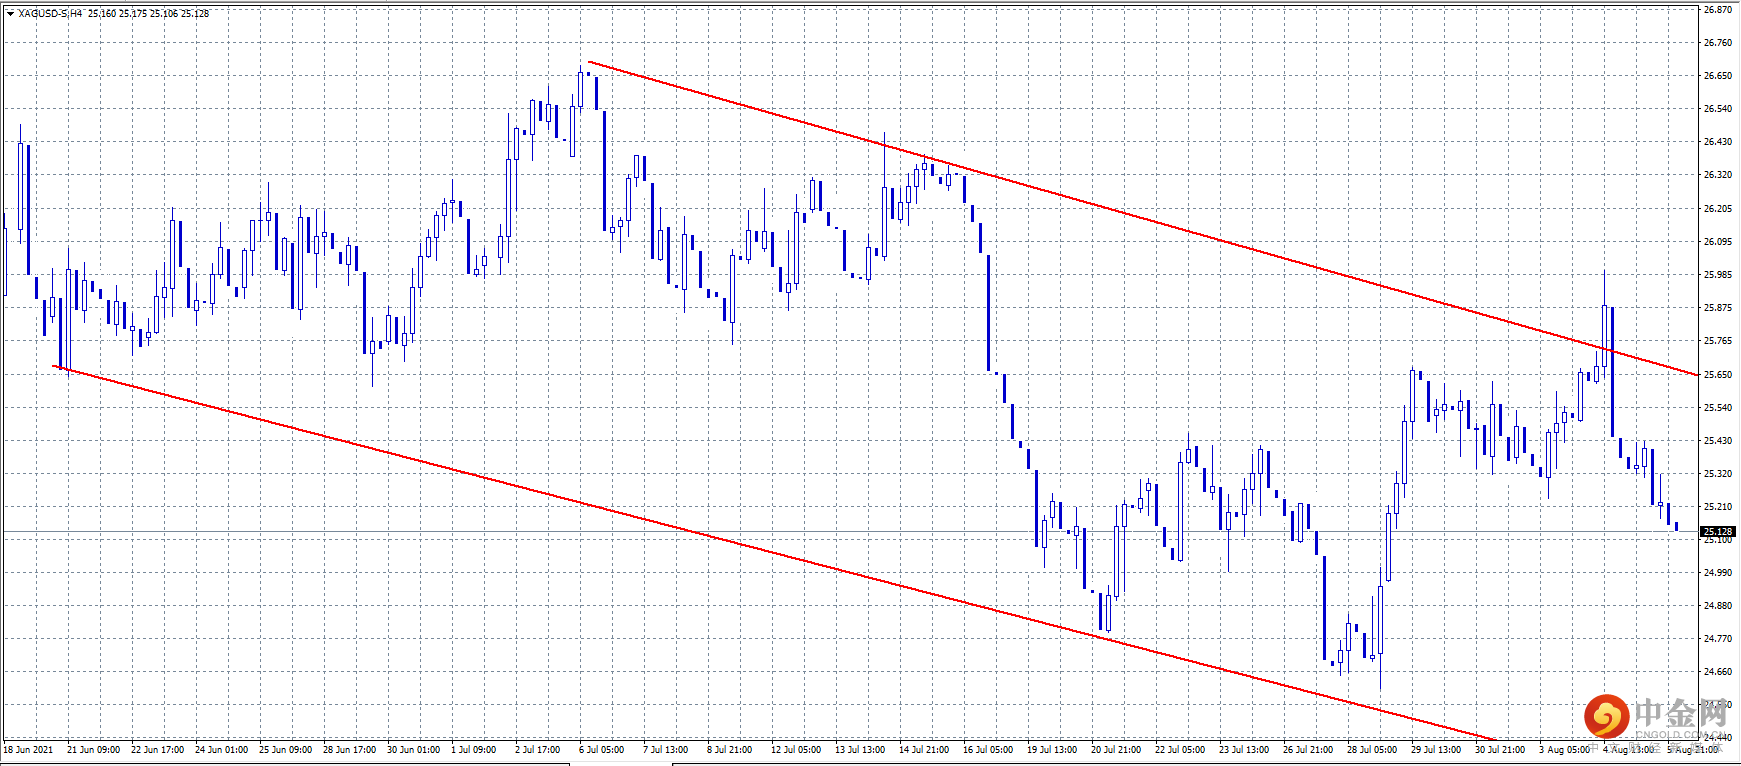Click the 25.875 price axis label

click(1718, 308)
